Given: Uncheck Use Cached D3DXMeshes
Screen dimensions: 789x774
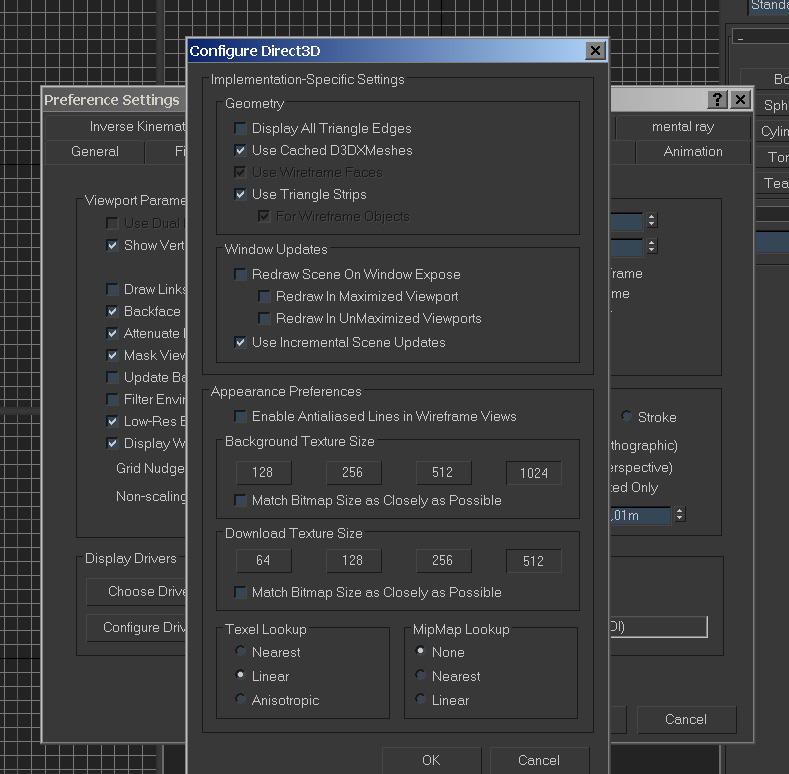Looking at the screenshot, I should [241, 150].
